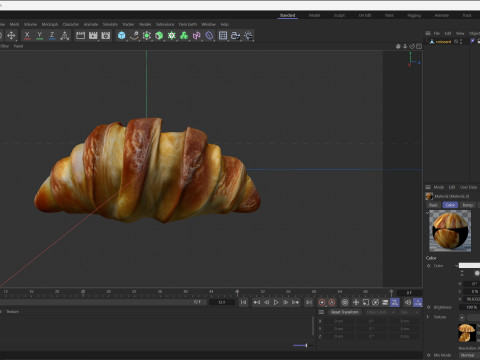
Task: Click the pink Deformer icon
Action: [197, 35]
